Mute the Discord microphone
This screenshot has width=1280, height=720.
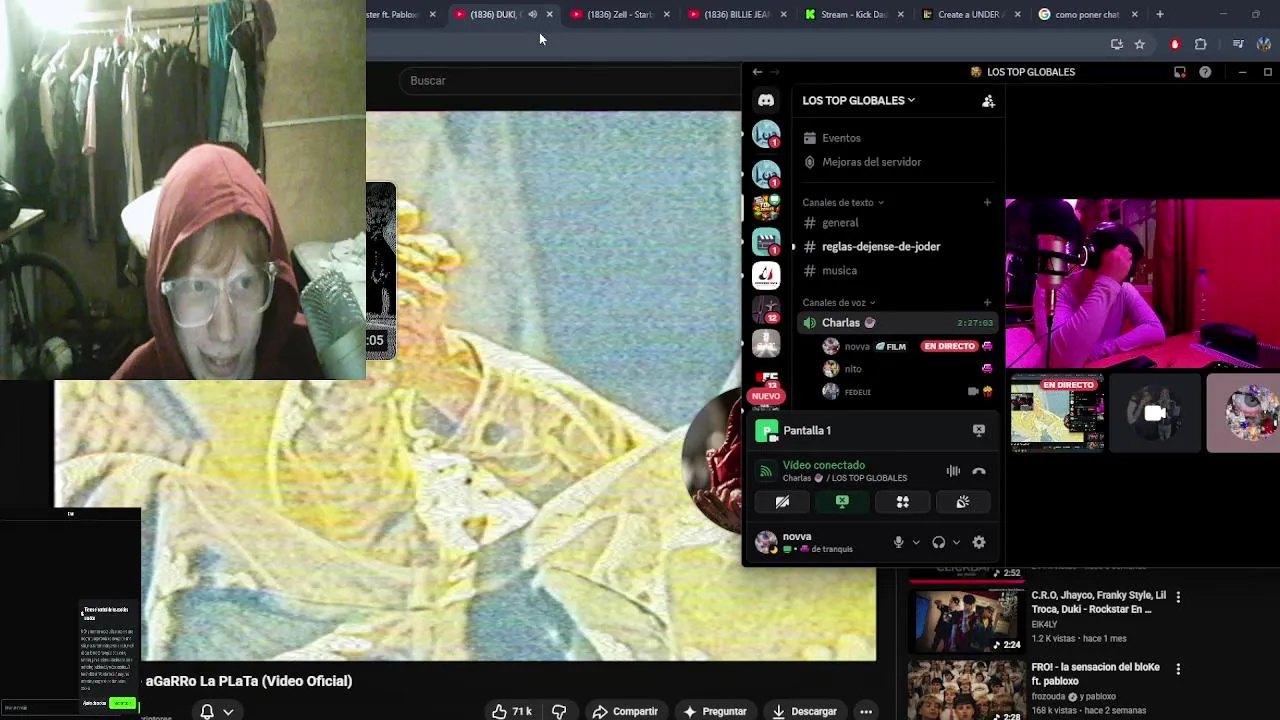898,542
